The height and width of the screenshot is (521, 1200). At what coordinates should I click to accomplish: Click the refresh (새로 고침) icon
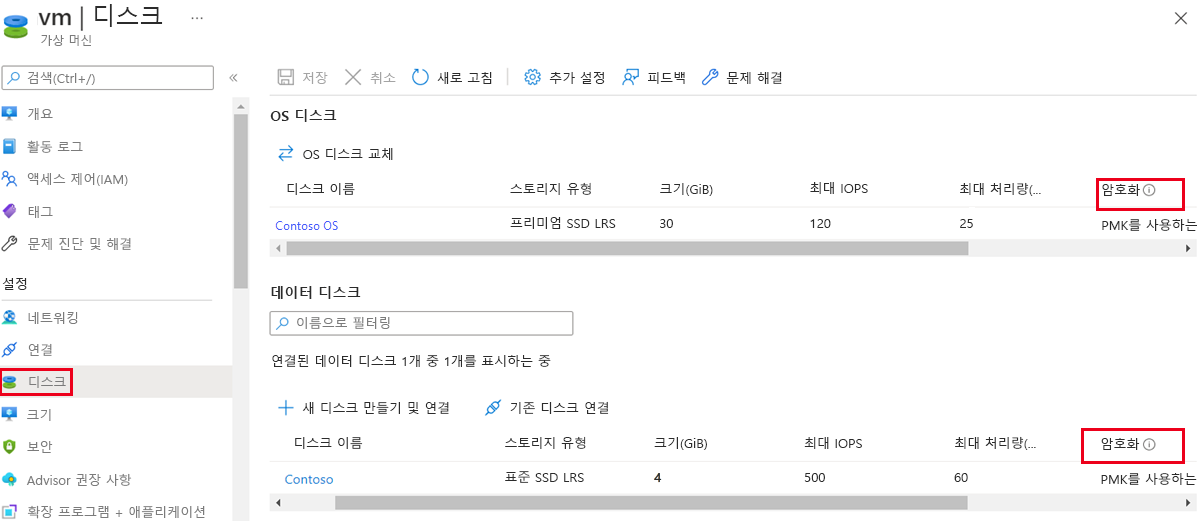(421, 77)
